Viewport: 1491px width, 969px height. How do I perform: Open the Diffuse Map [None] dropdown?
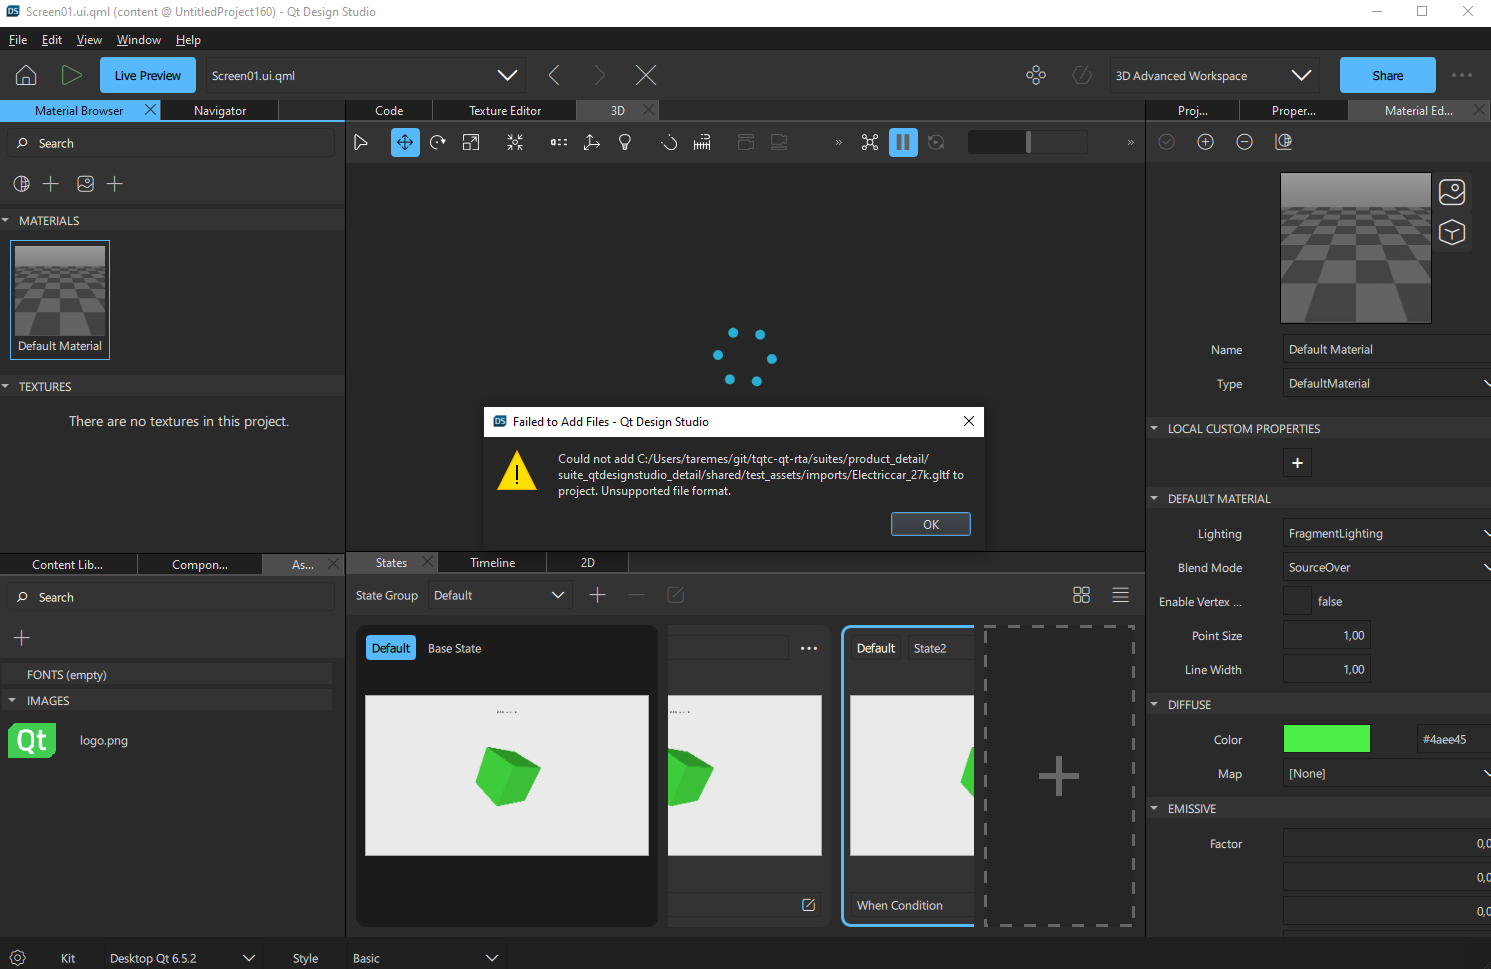pyautogui.click(x=1387, y=774)
